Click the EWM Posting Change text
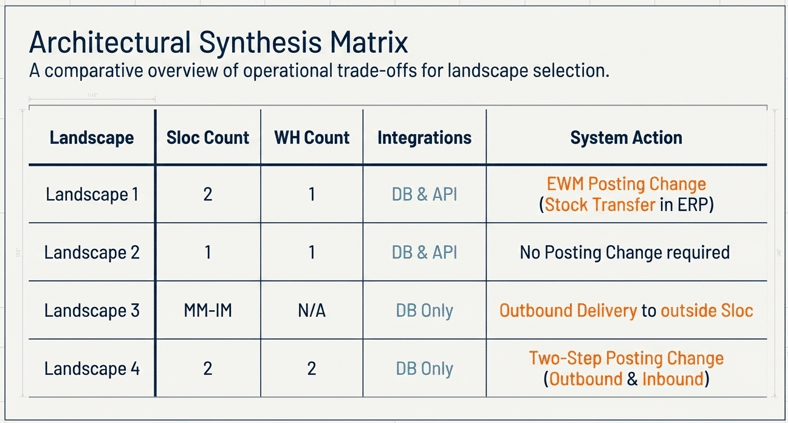This screenshot has width=788, height=423. pos(626,184)
